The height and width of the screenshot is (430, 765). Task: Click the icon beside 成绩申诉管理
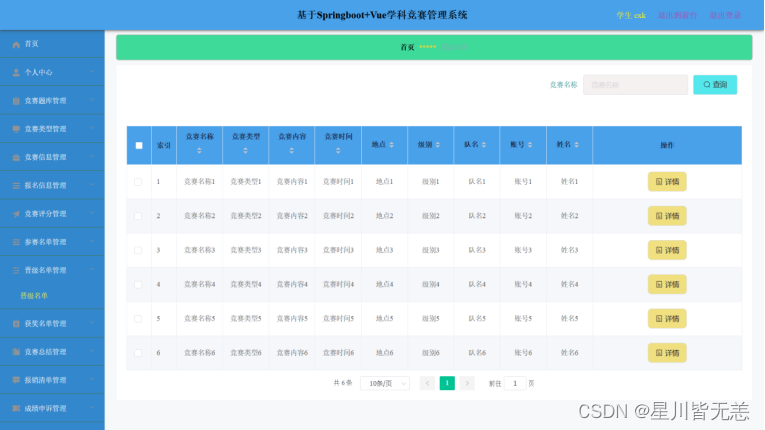pos(16,409)
